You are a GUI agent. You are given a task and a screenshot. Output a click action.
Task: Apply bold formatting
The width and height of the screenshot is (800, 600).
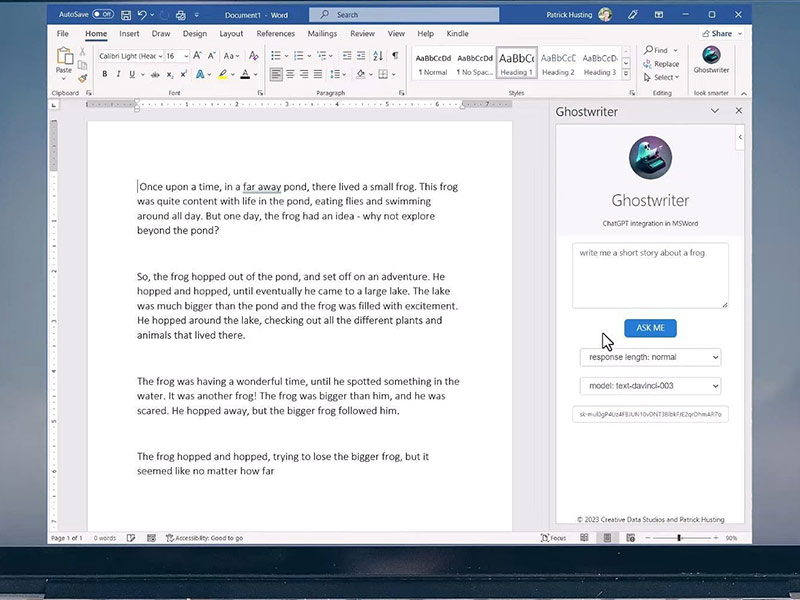tap(104, 74)
